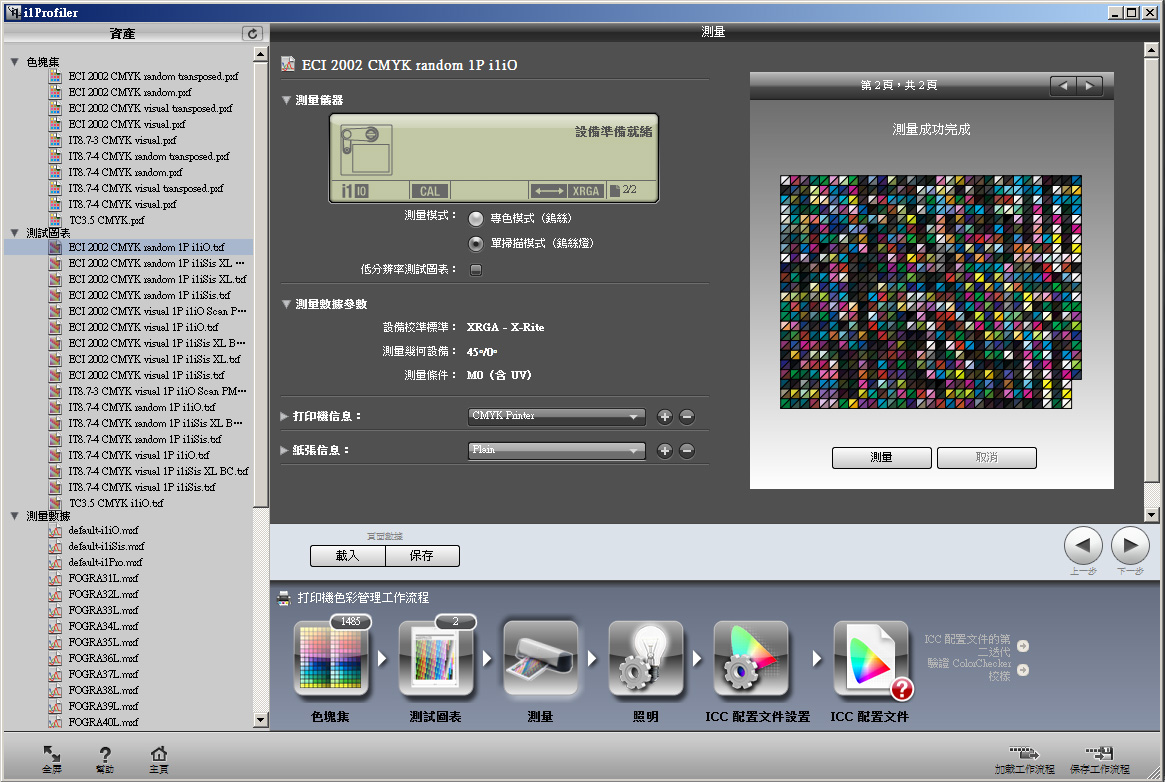Click the refresh icon in 資產 panel header
1165x782 pixels.
[253, 34]
